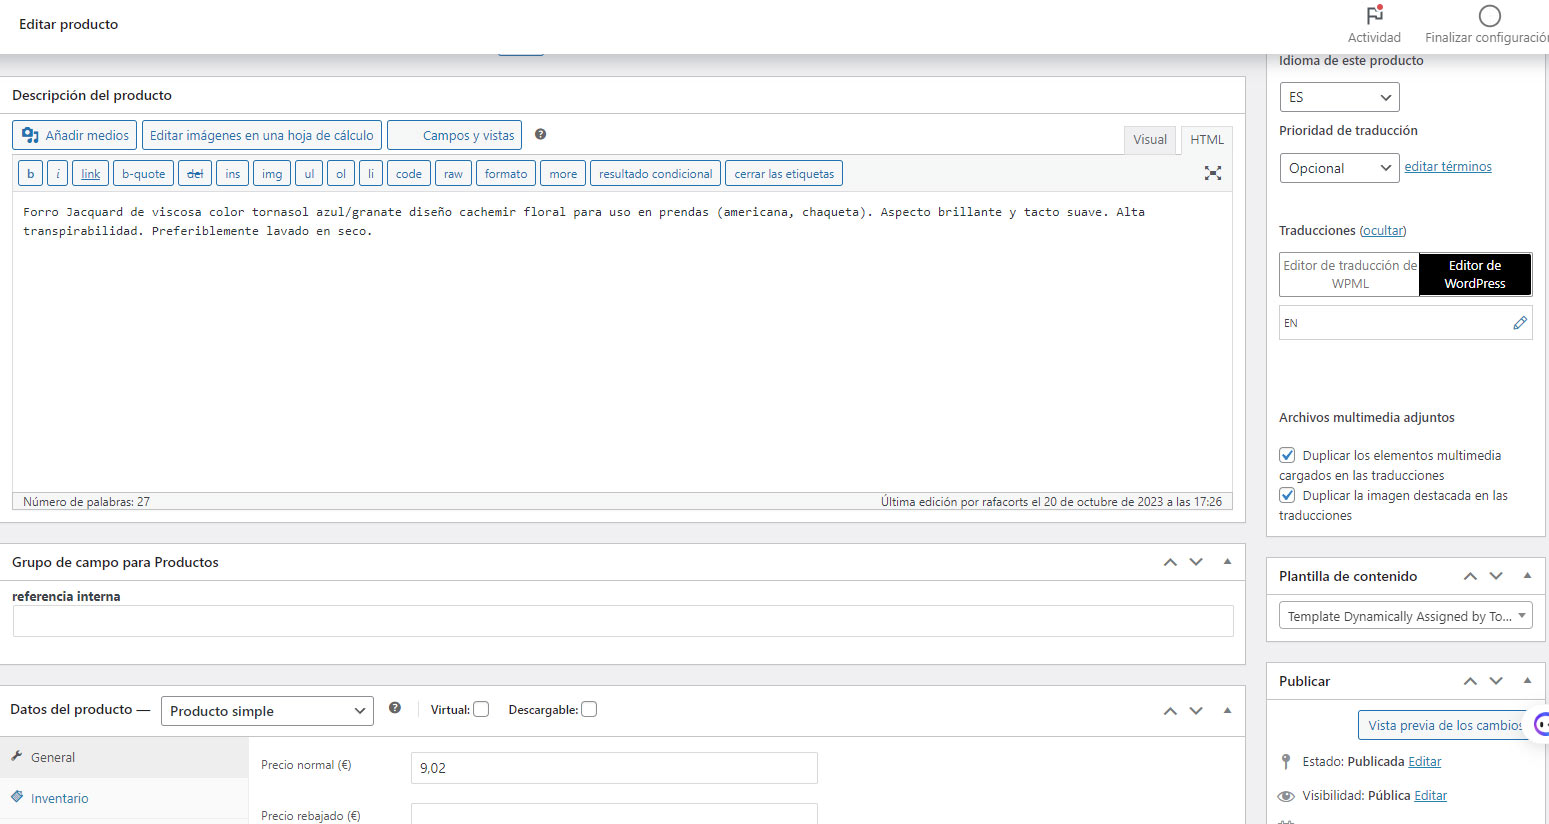1549x824 pixels.
Task: Open the Actividad flag icon
Action: coord(1374,16)
